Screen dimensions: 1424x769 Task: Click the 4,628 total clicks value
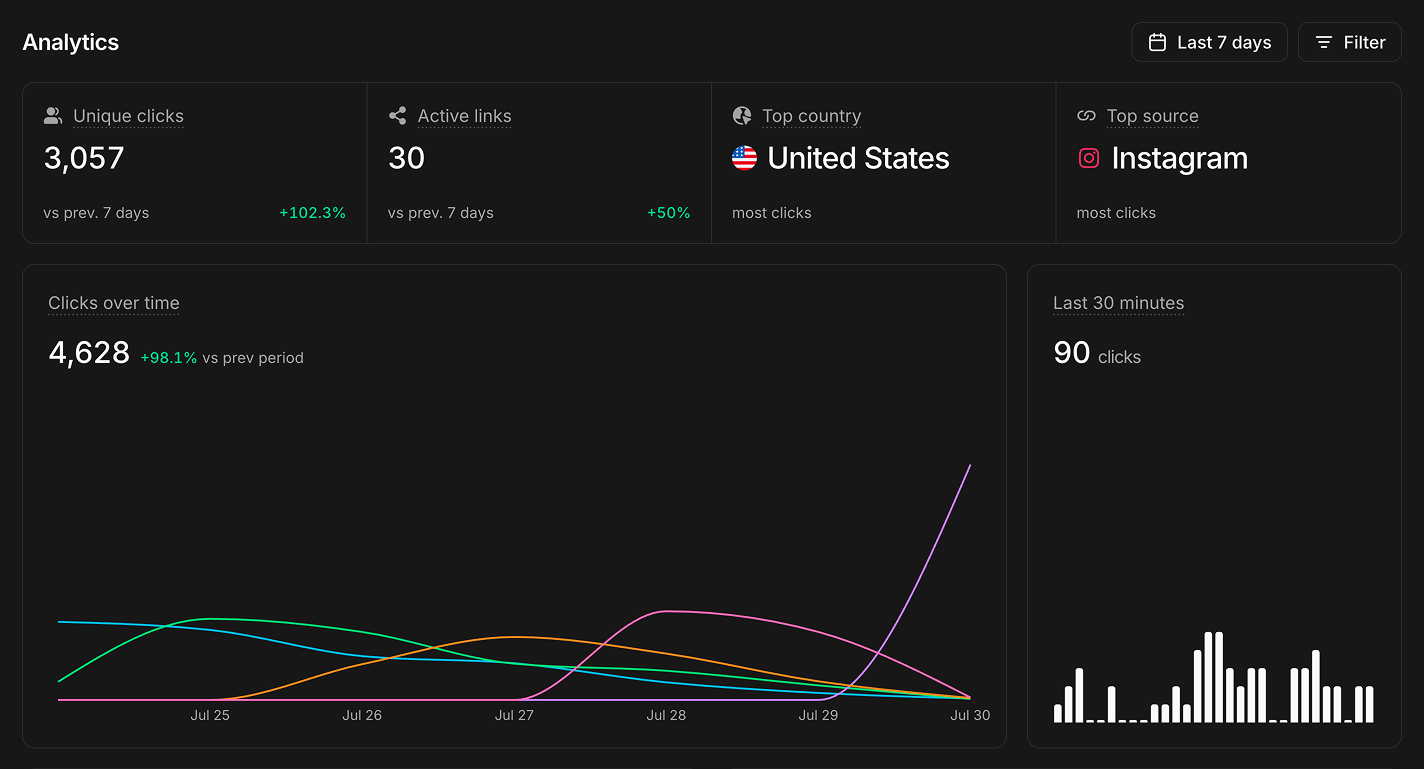pyautogui.click(x=89, y=352)
